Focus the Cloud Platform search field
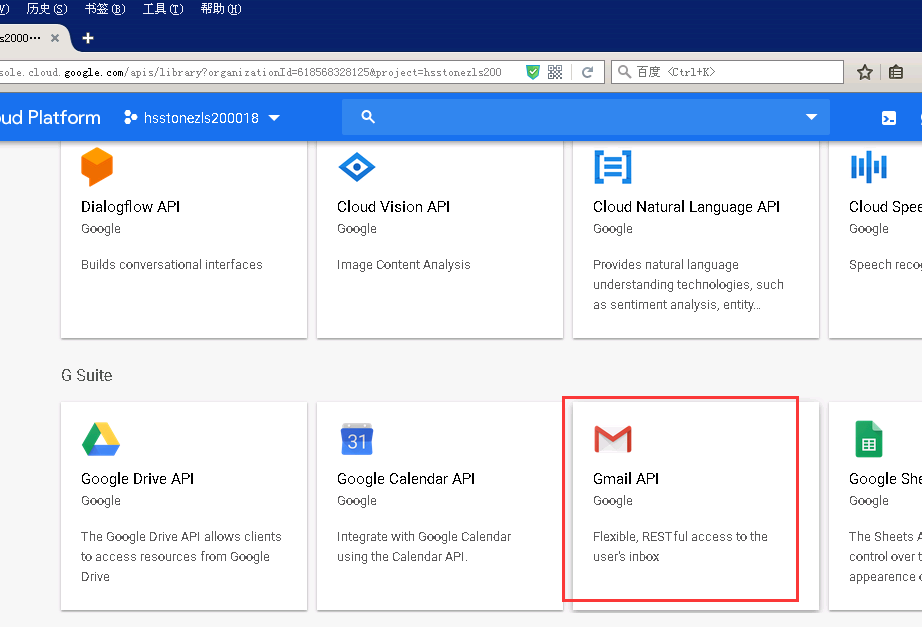 (x=586, y=116)
